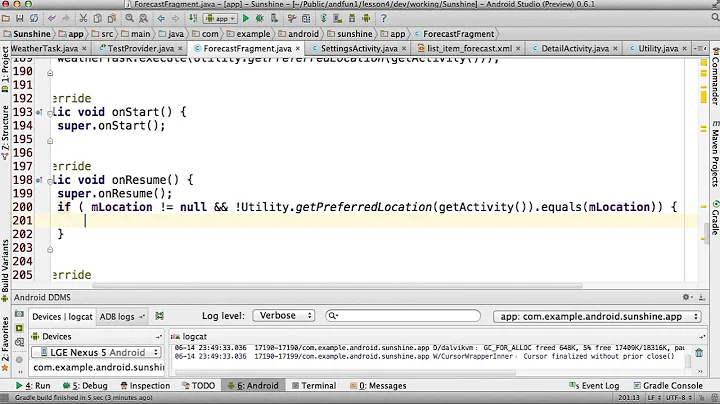Click the DDMS screenshot camera icon

[x=19, y=314]
